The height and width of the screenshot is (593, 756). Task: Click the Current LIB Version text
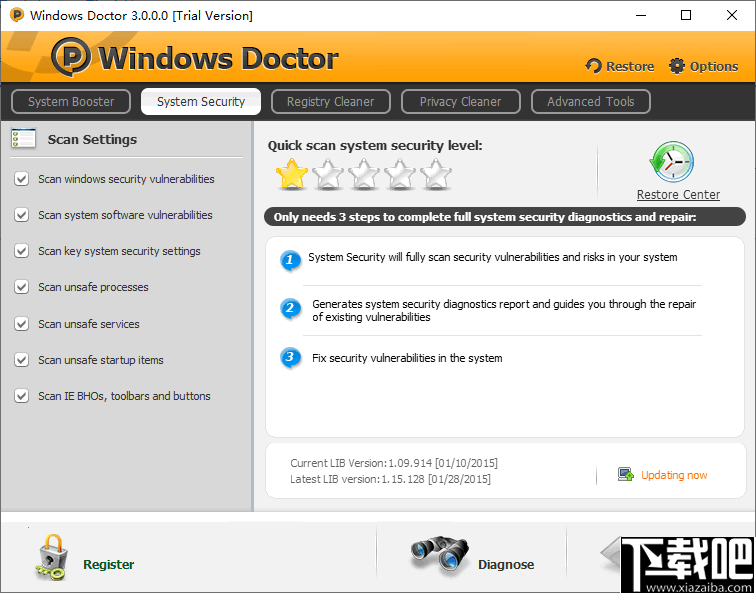394,463
